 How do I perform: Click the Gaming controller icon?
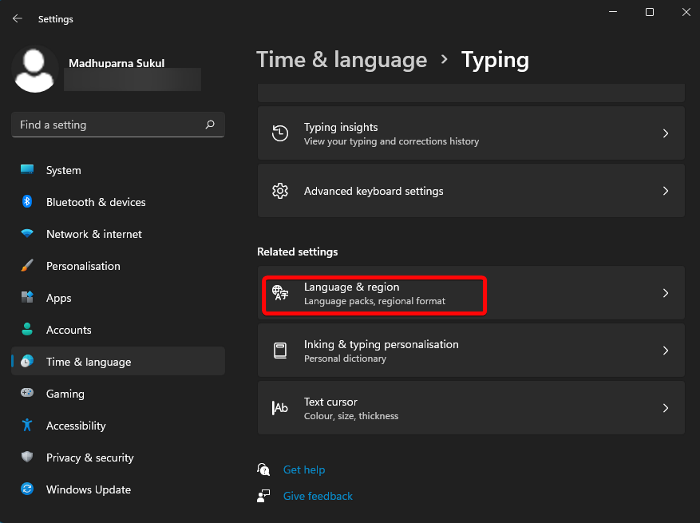click(27, 394)
